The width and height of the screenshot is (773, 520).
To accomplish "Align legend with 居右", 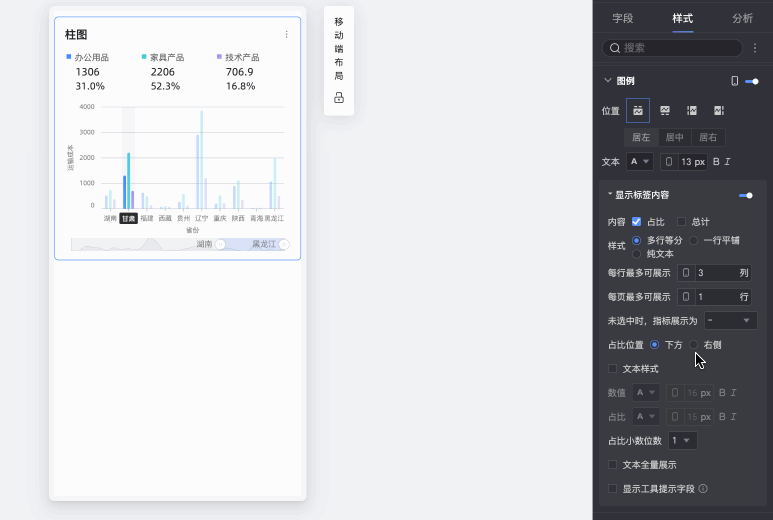I will coord(708,138).
